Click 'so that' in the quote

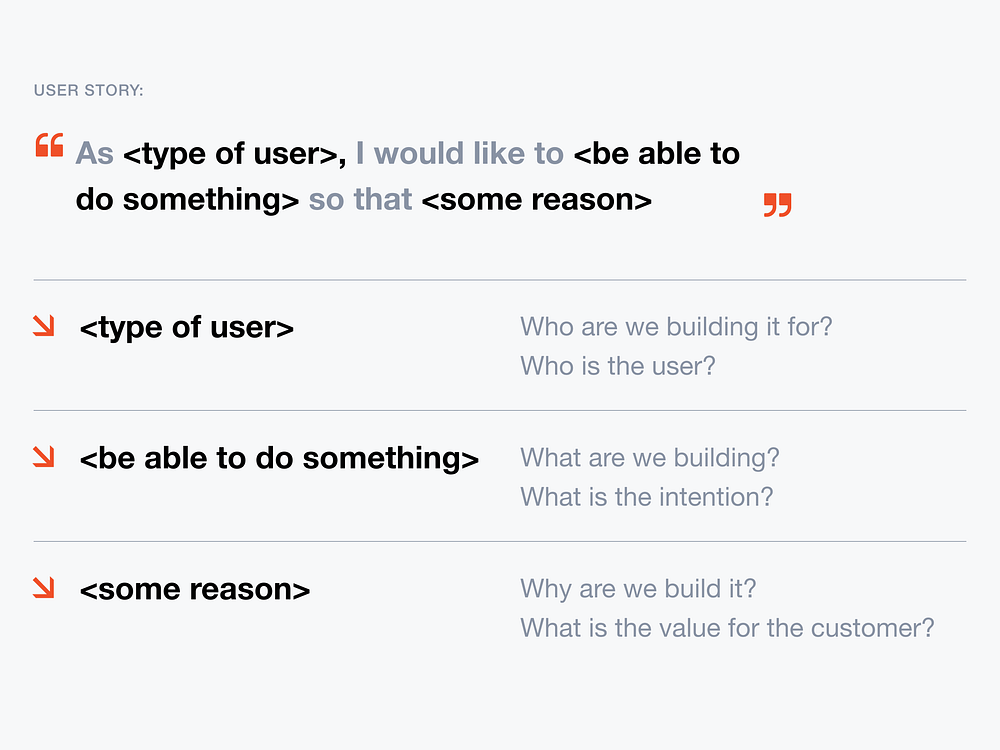[360, 200]
